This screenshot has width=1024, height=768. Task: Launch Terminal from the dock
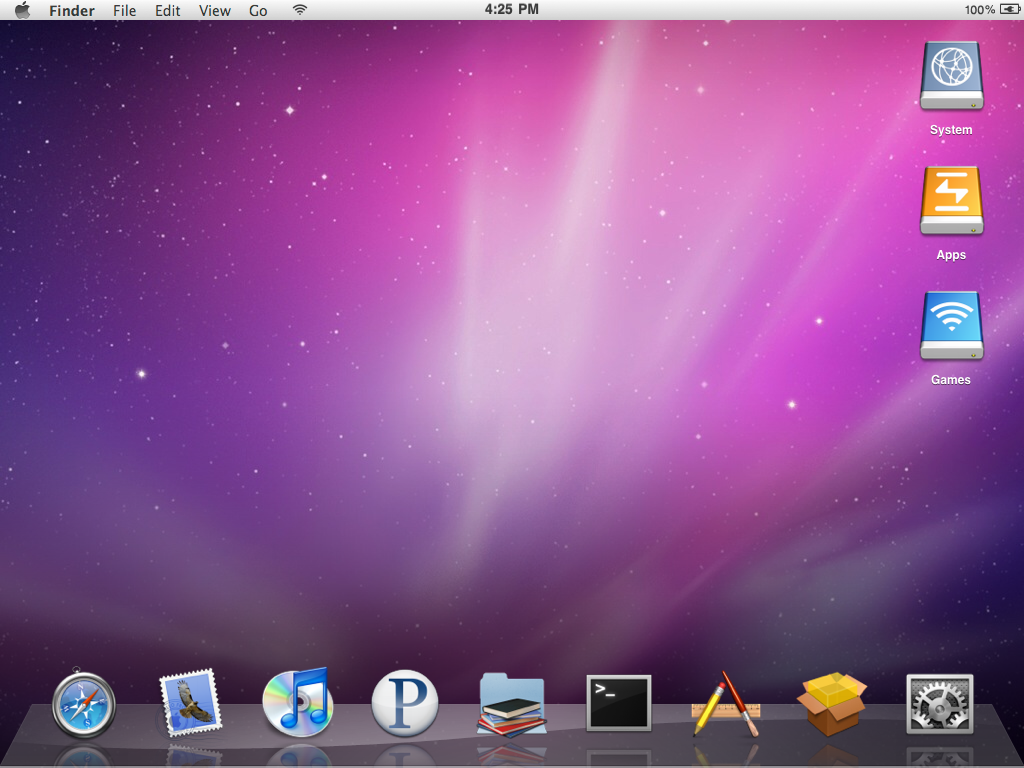618,703
